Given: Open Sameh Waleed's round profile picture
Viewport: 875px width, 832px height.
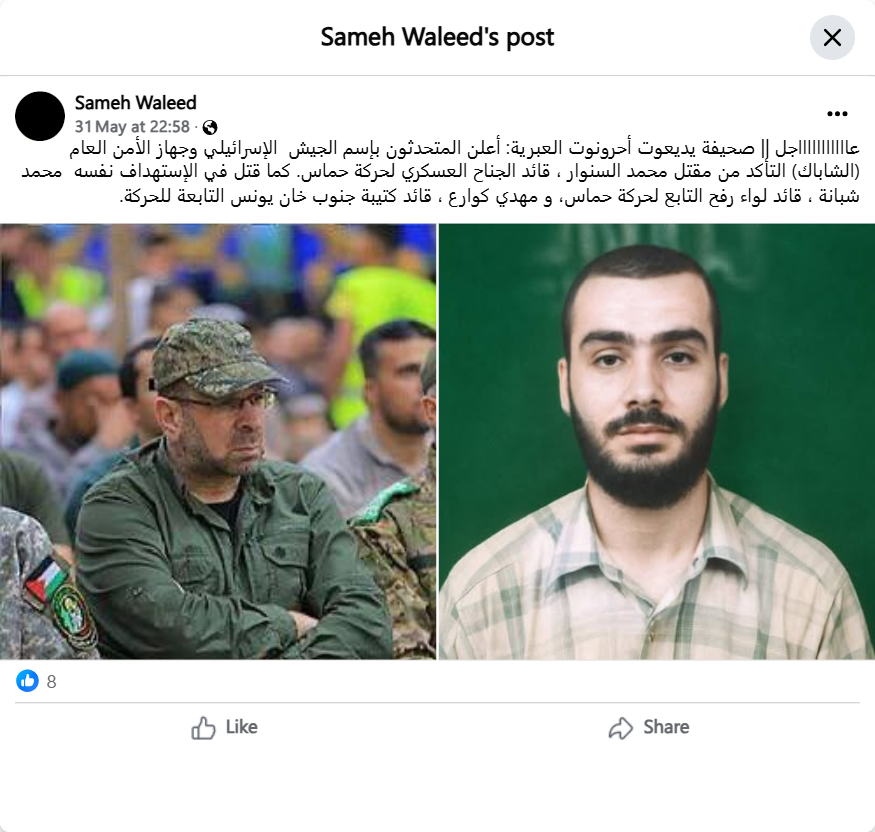Looking at the screenshot, I should click(40, 116).
